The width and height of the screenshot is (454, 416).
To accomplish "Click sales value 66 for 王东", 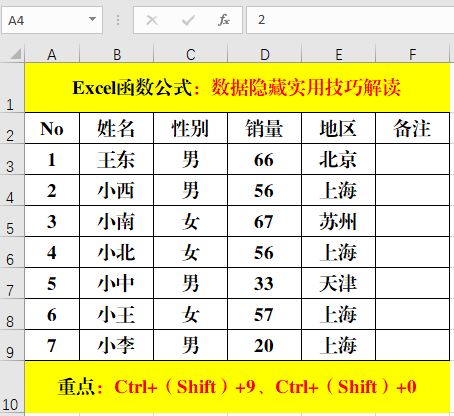I will point(264,159).
